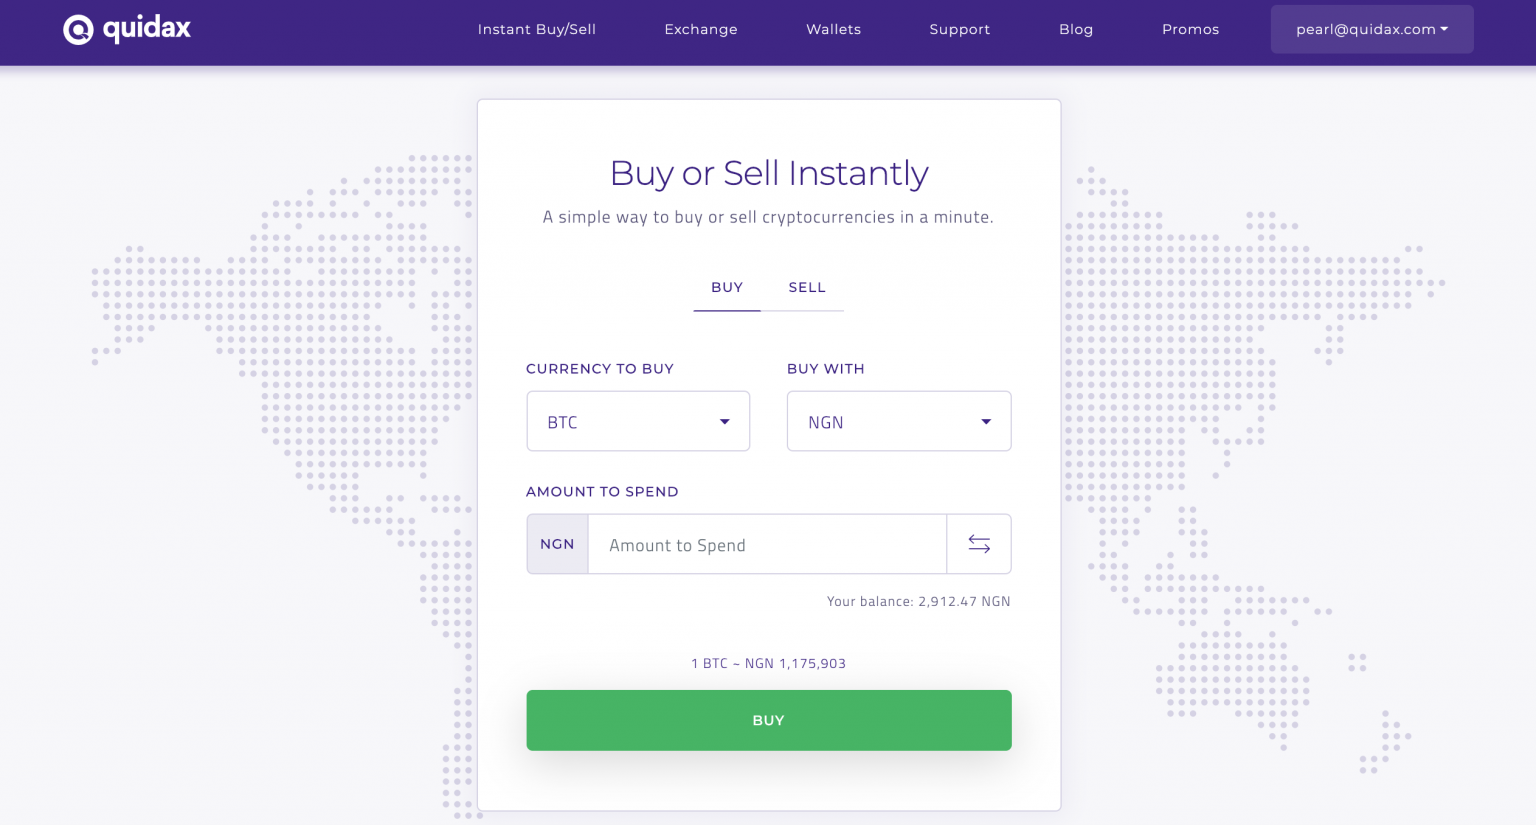The width and height of the screenshot is (1536, 825).
Task: Go to the Exchange page
Action: click(x=701, y=29)
